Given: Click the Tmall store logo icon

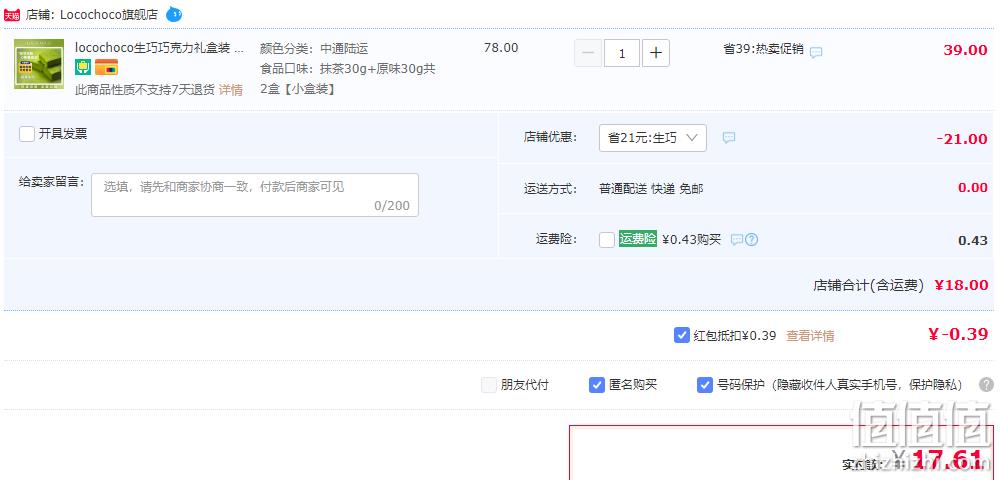Looking at the screenshot, I should coord(11,15).
